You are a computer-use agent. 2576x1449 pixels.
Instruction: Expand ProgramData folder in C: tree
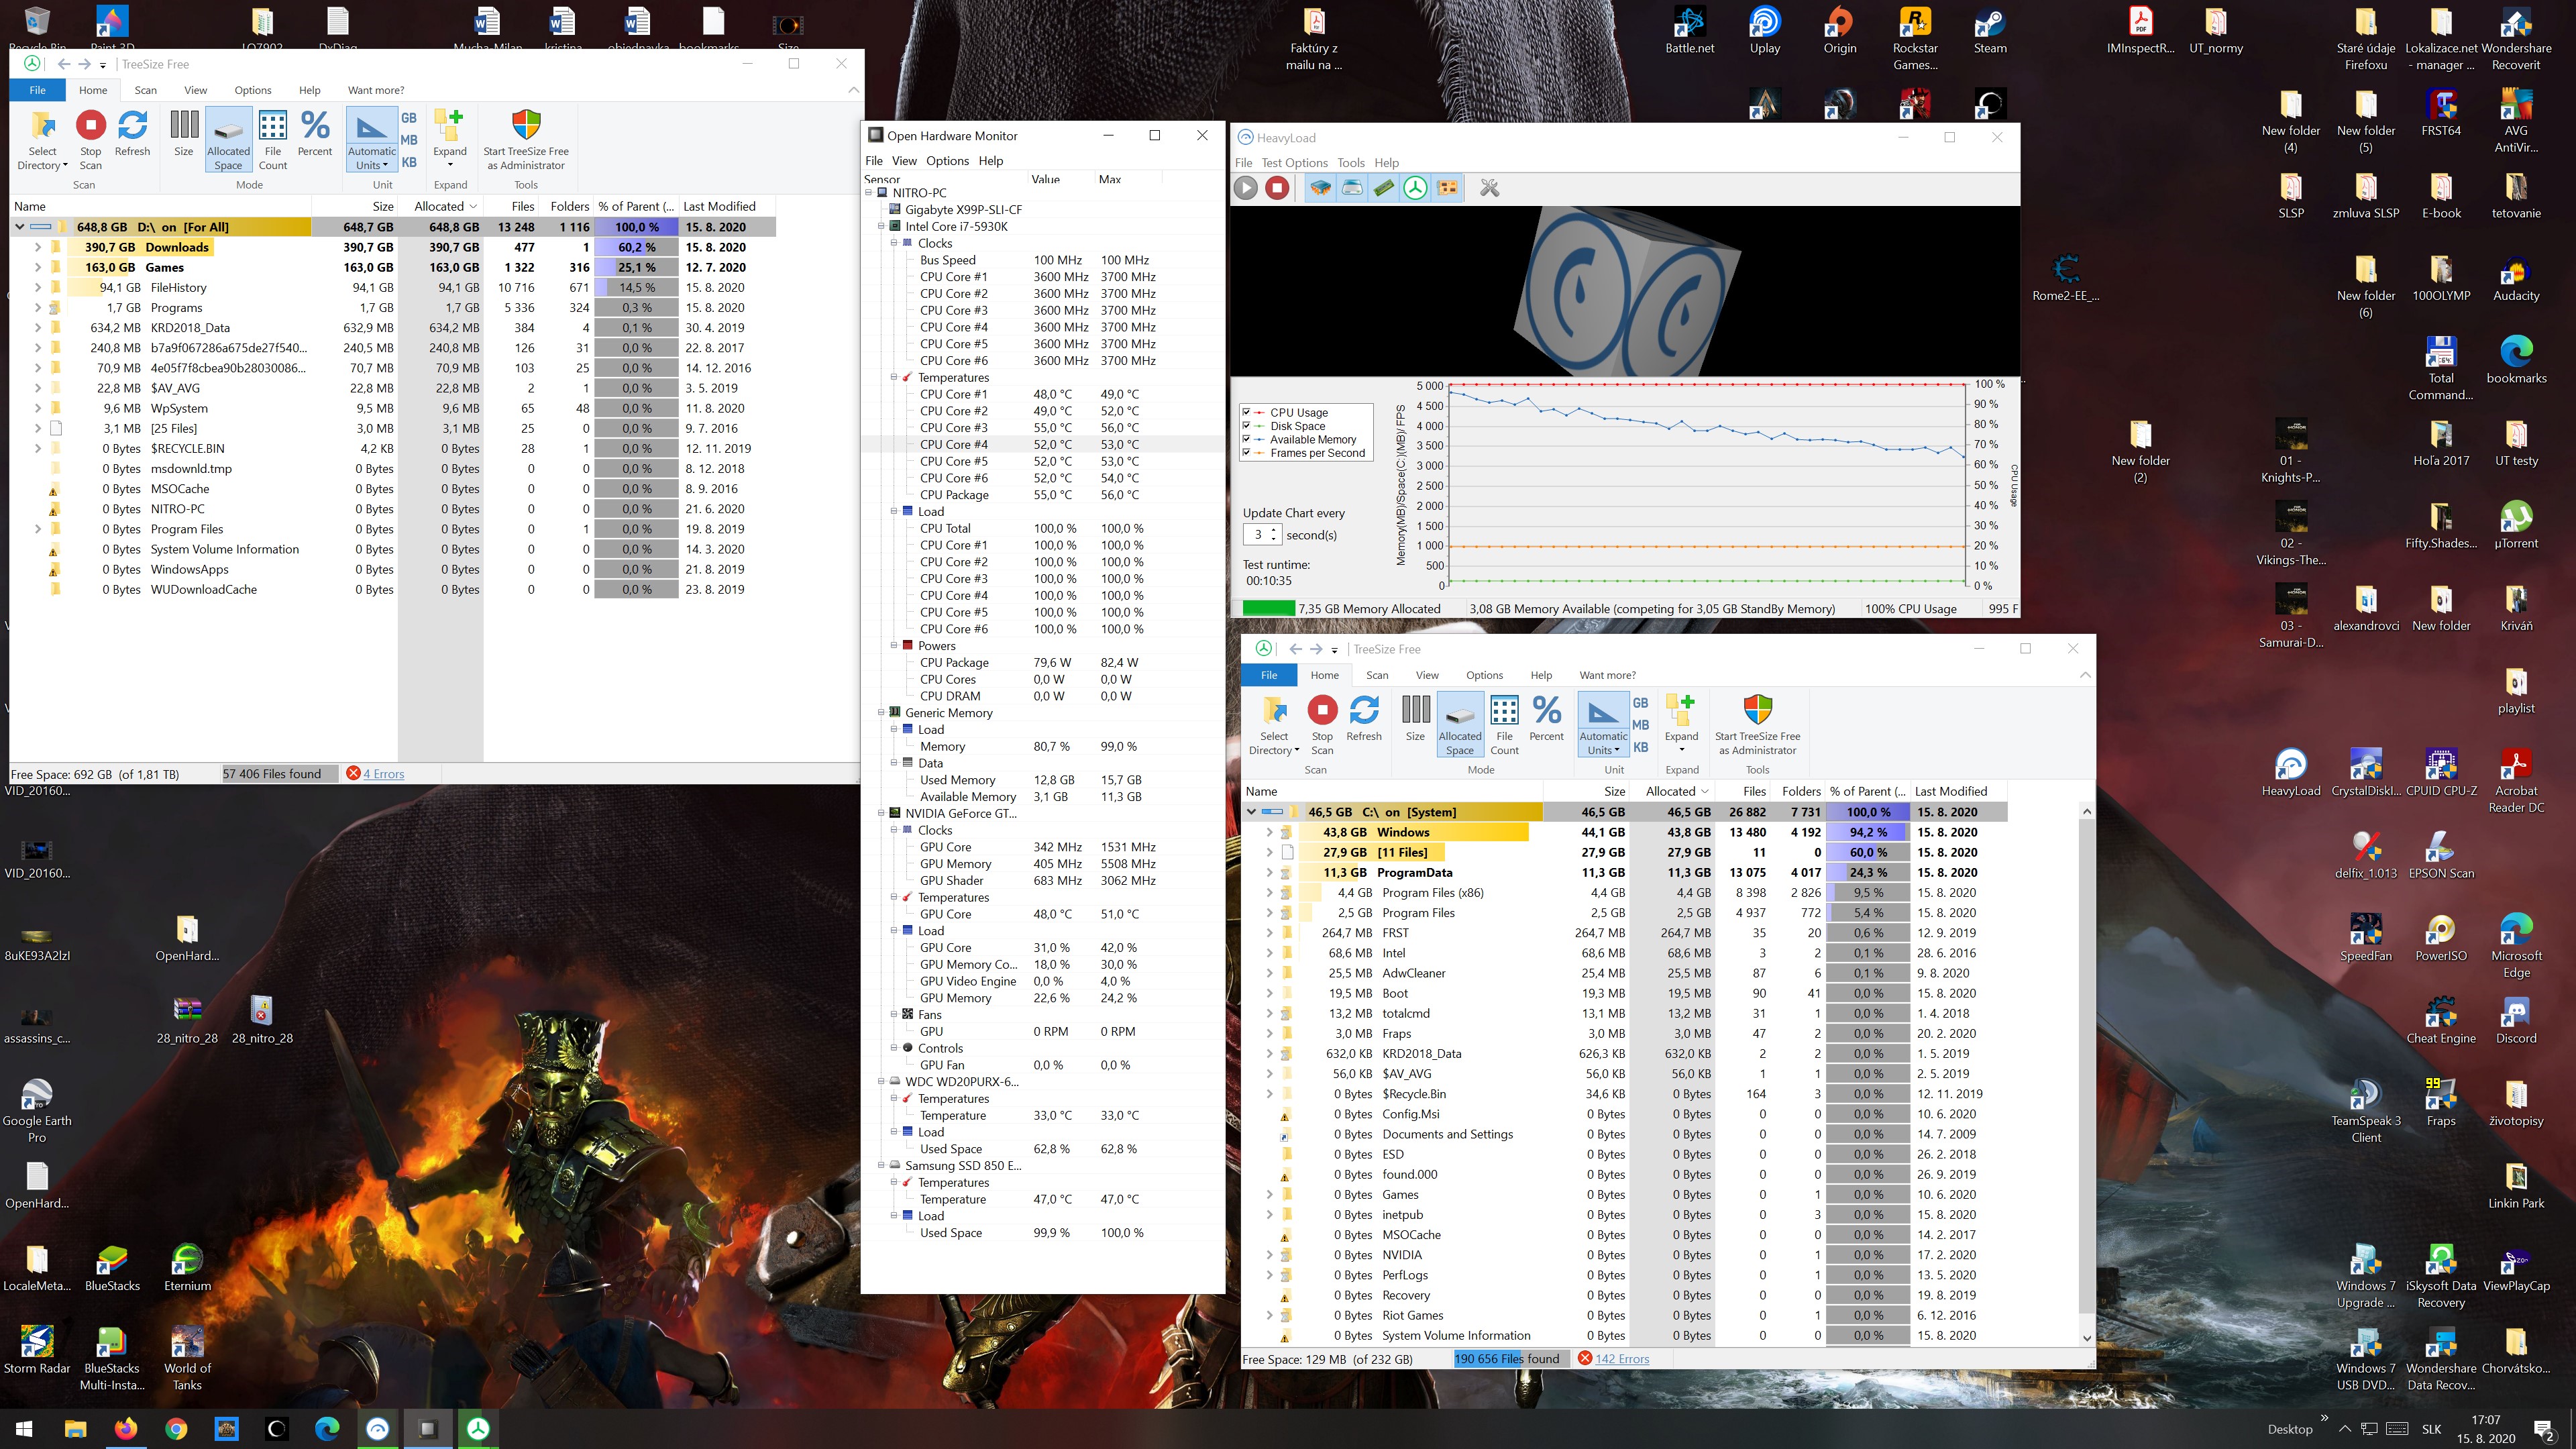1270,873
